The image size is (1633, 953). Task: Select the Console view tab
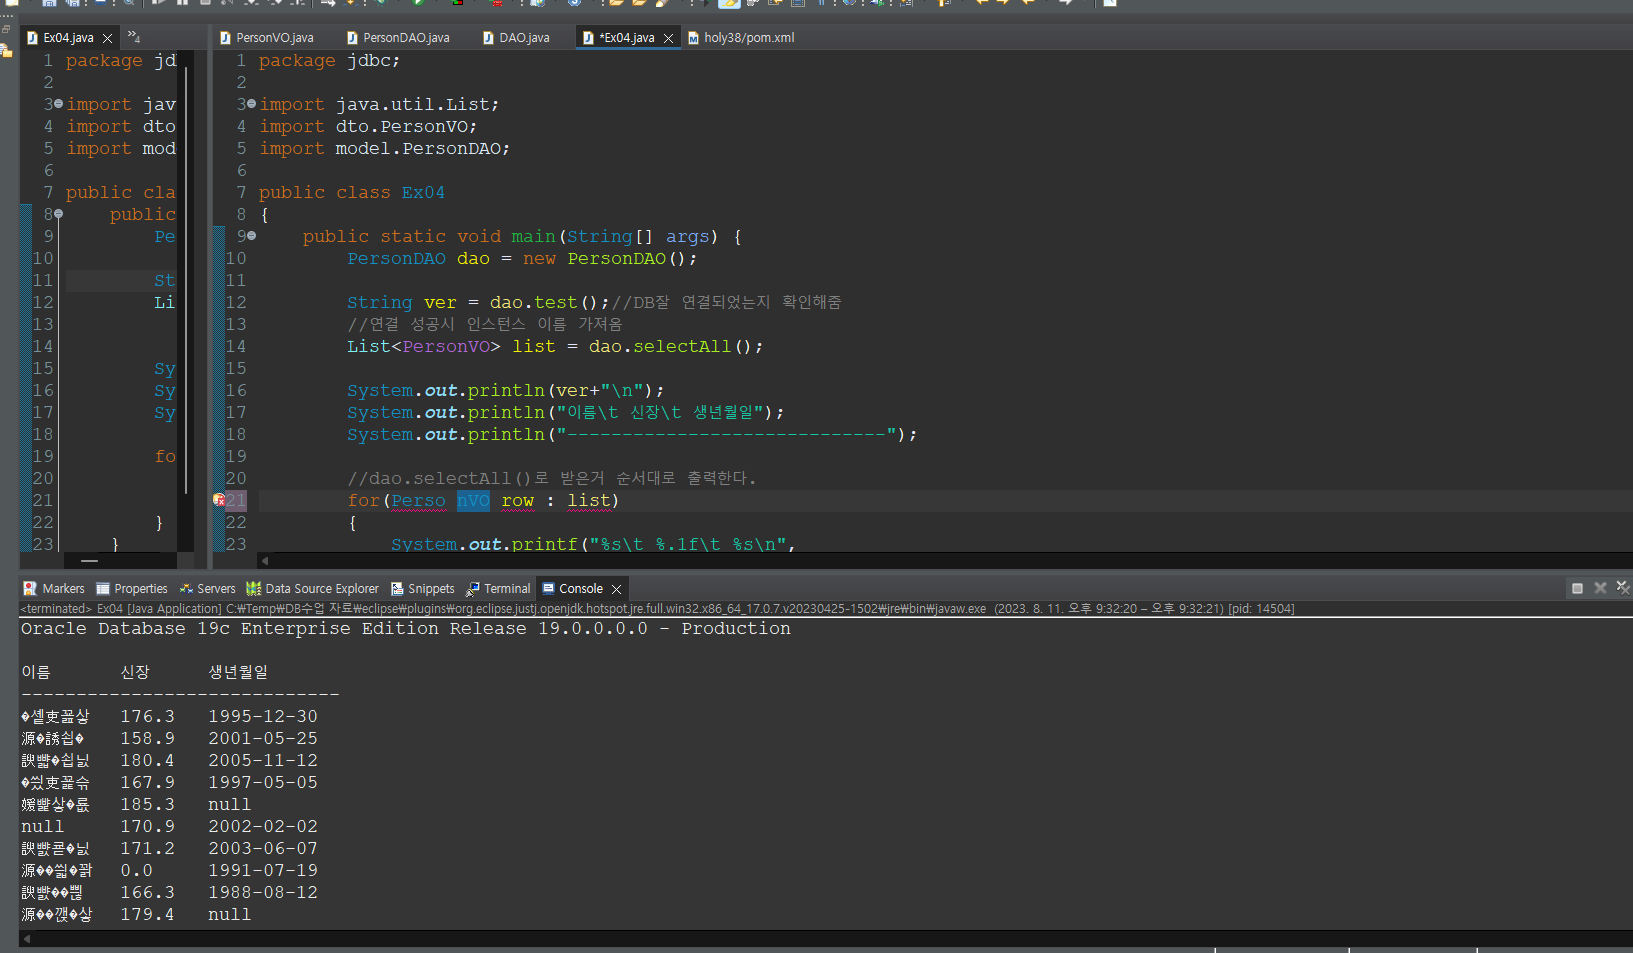coord(572,589)
